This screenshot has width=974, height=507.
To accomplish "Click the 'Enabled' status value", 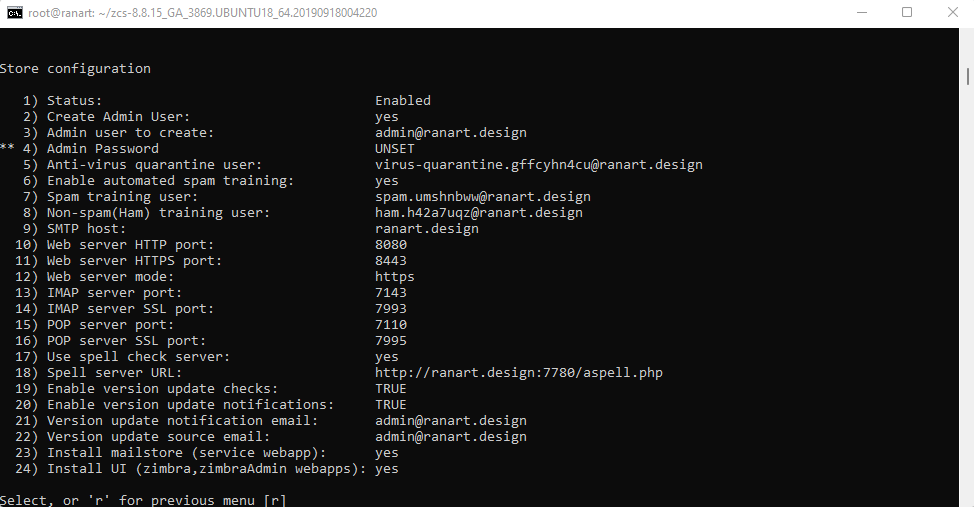I will tap(403, 101).
